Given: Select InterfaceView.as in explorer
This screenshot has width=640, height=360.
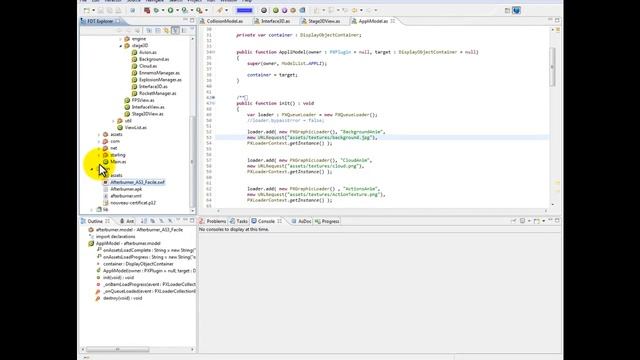Looking at the screenshot, I should point(148,107).
